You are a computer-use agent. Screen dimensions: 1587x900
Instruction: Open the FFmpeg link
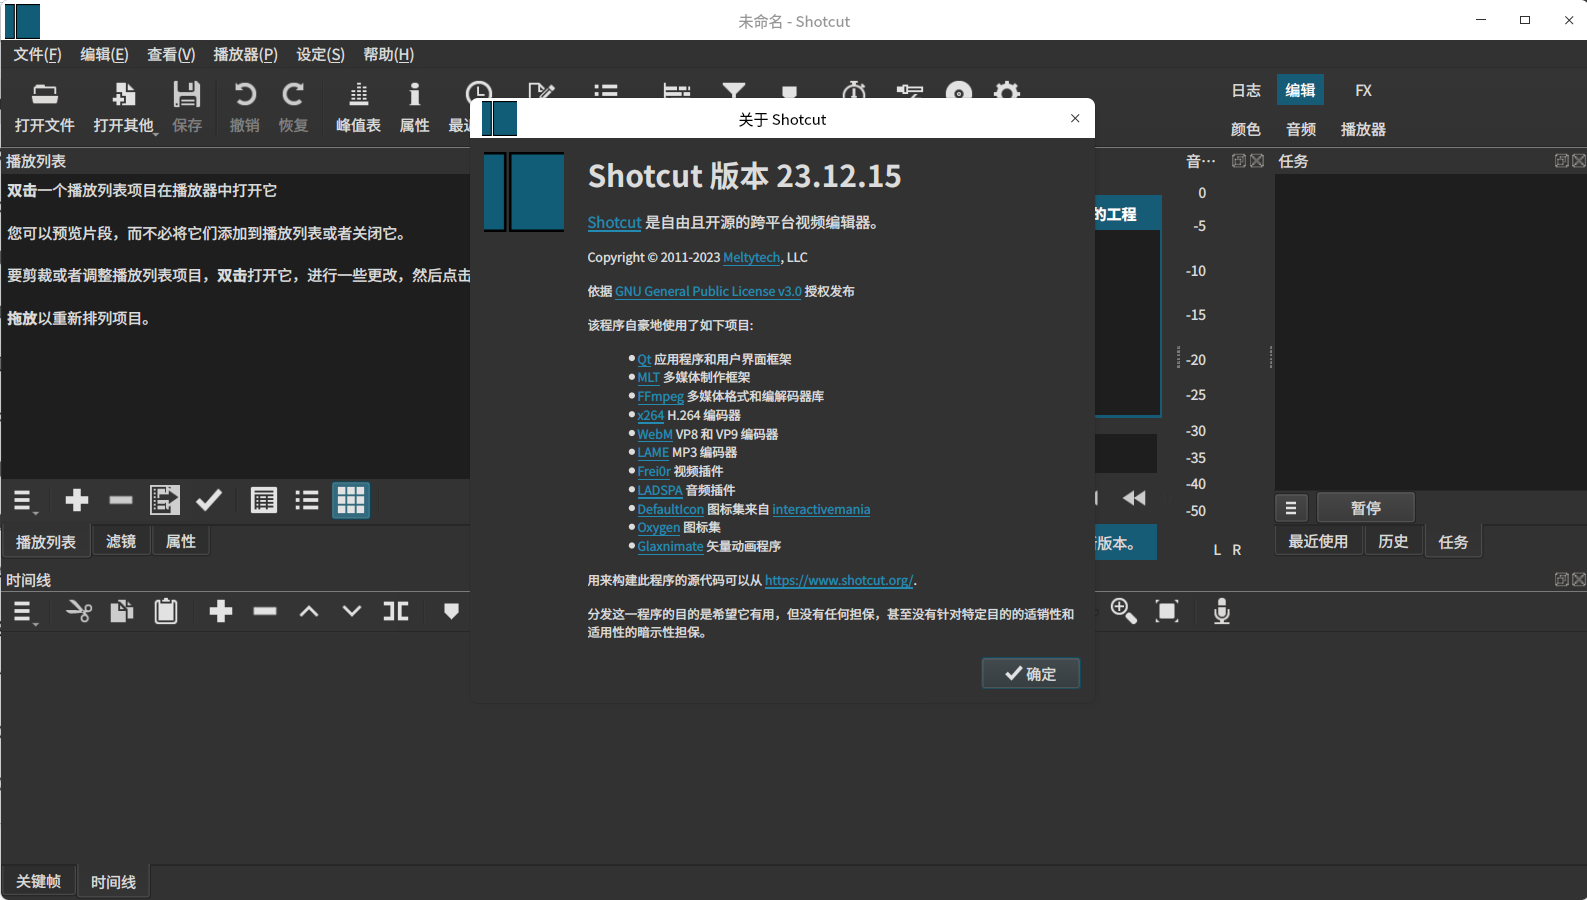point(661,396)
